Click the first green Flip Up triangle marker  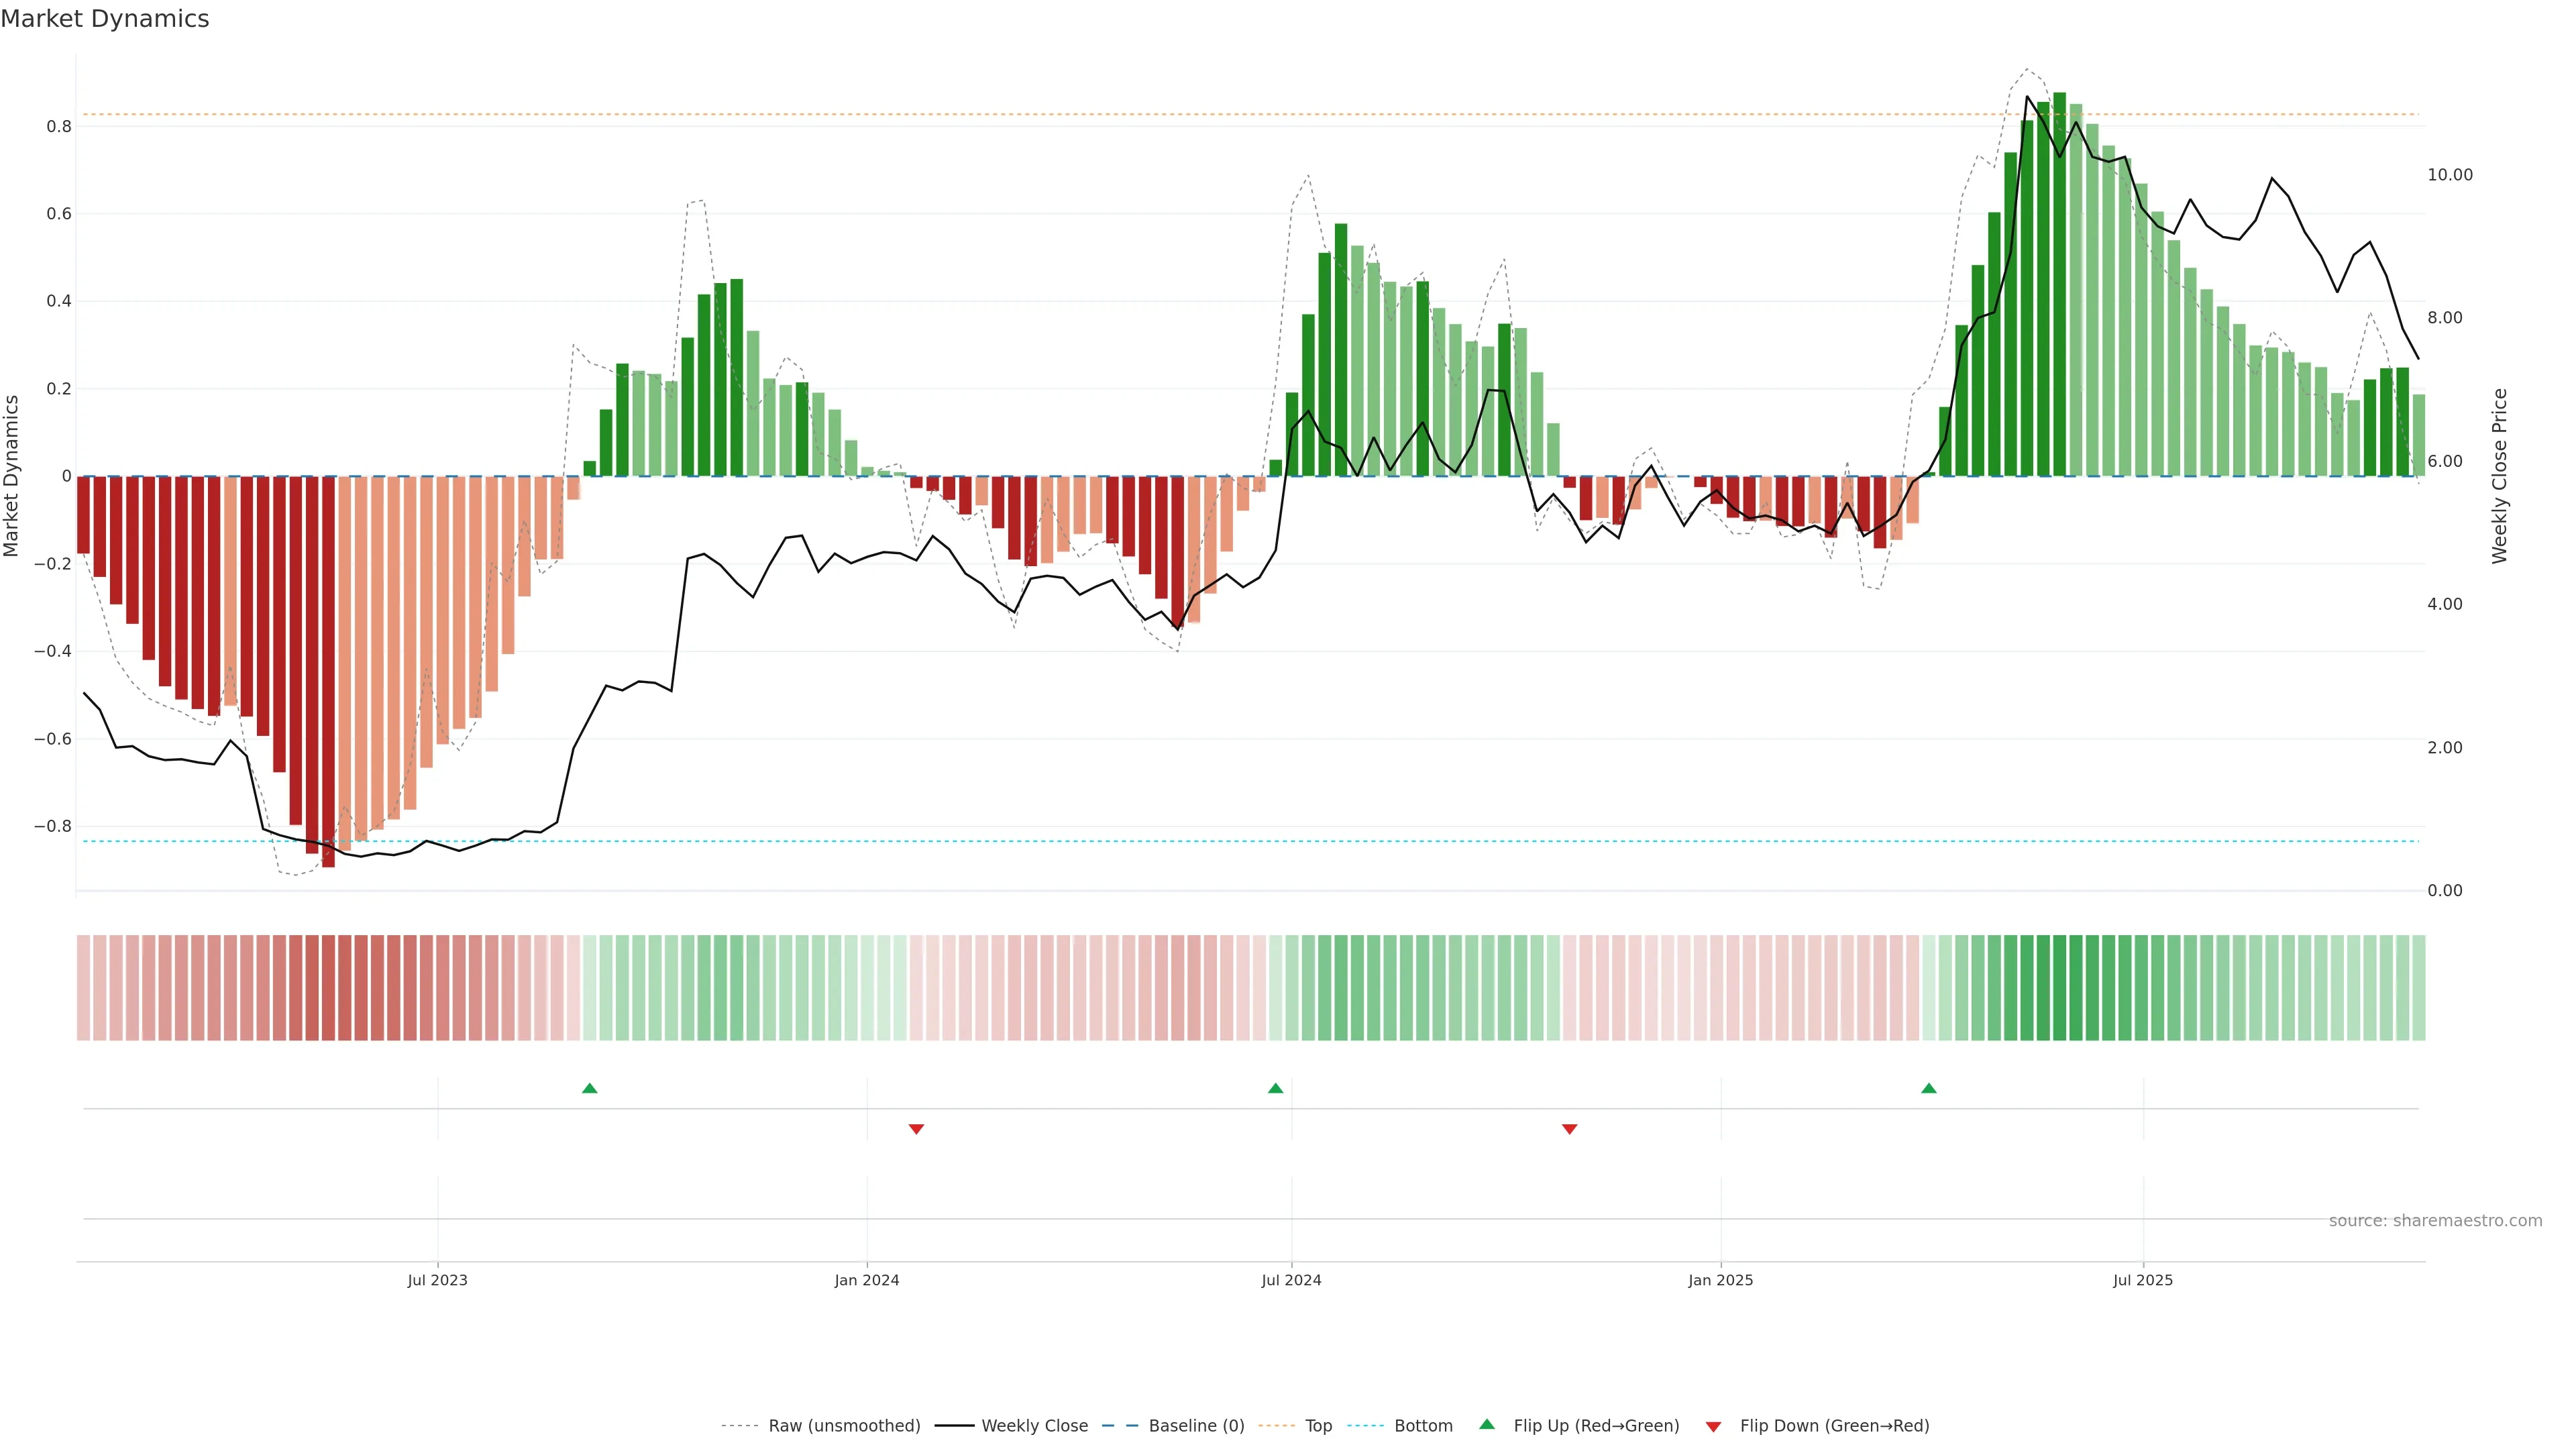tap(590, 1088)
